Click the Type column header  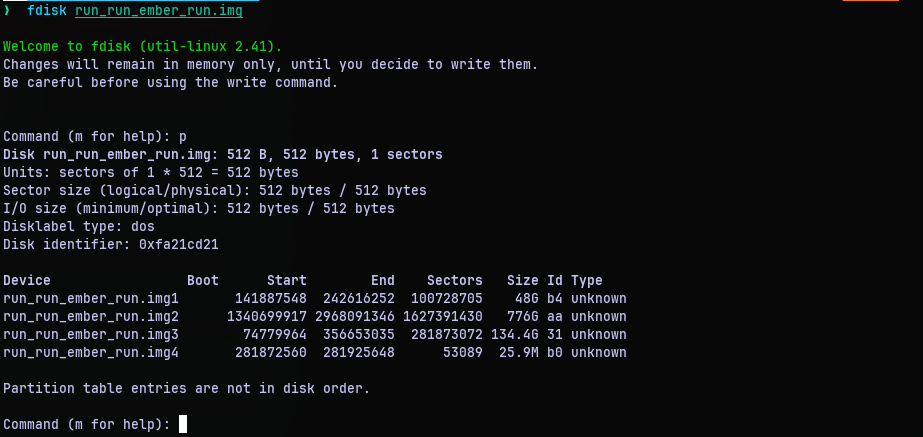[x=587, y=281]
